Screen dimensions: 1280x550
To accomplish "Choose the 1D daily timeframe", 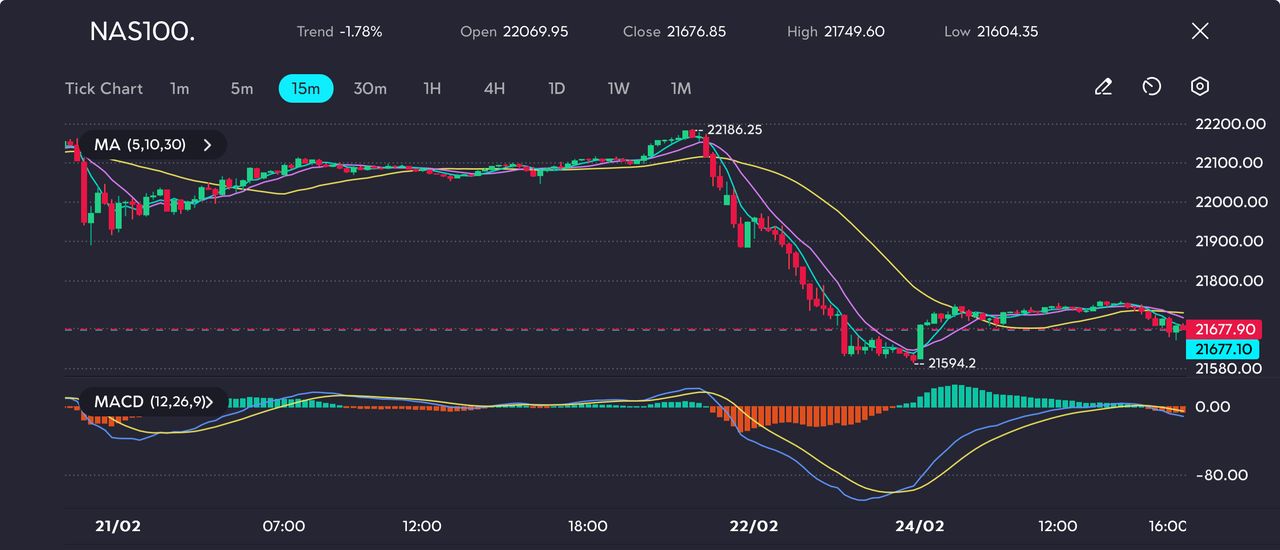I will point(557,89).
